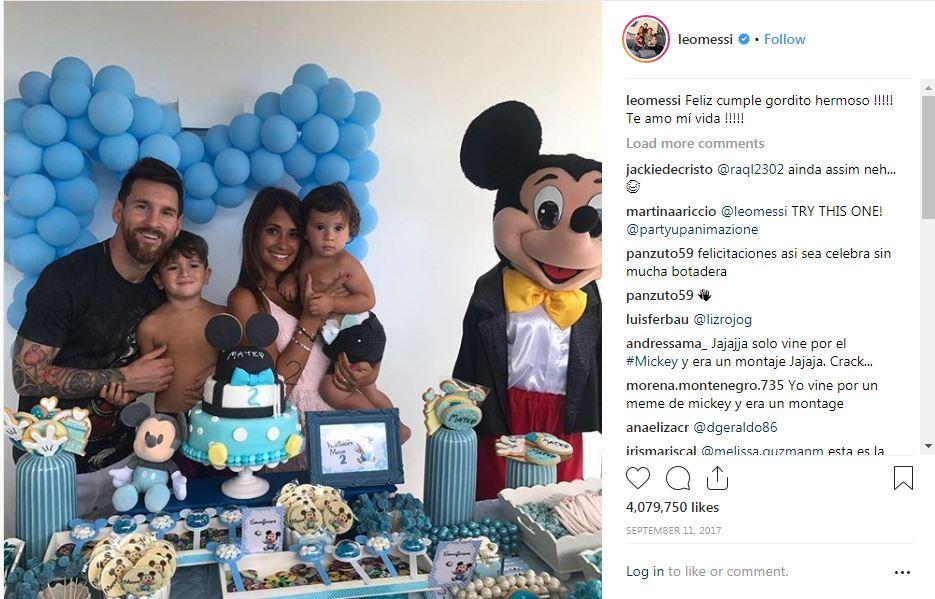The image size is (935, 599).
Task: Open the September 11, 2017 timestamp
Action: [x=673, y=530]
